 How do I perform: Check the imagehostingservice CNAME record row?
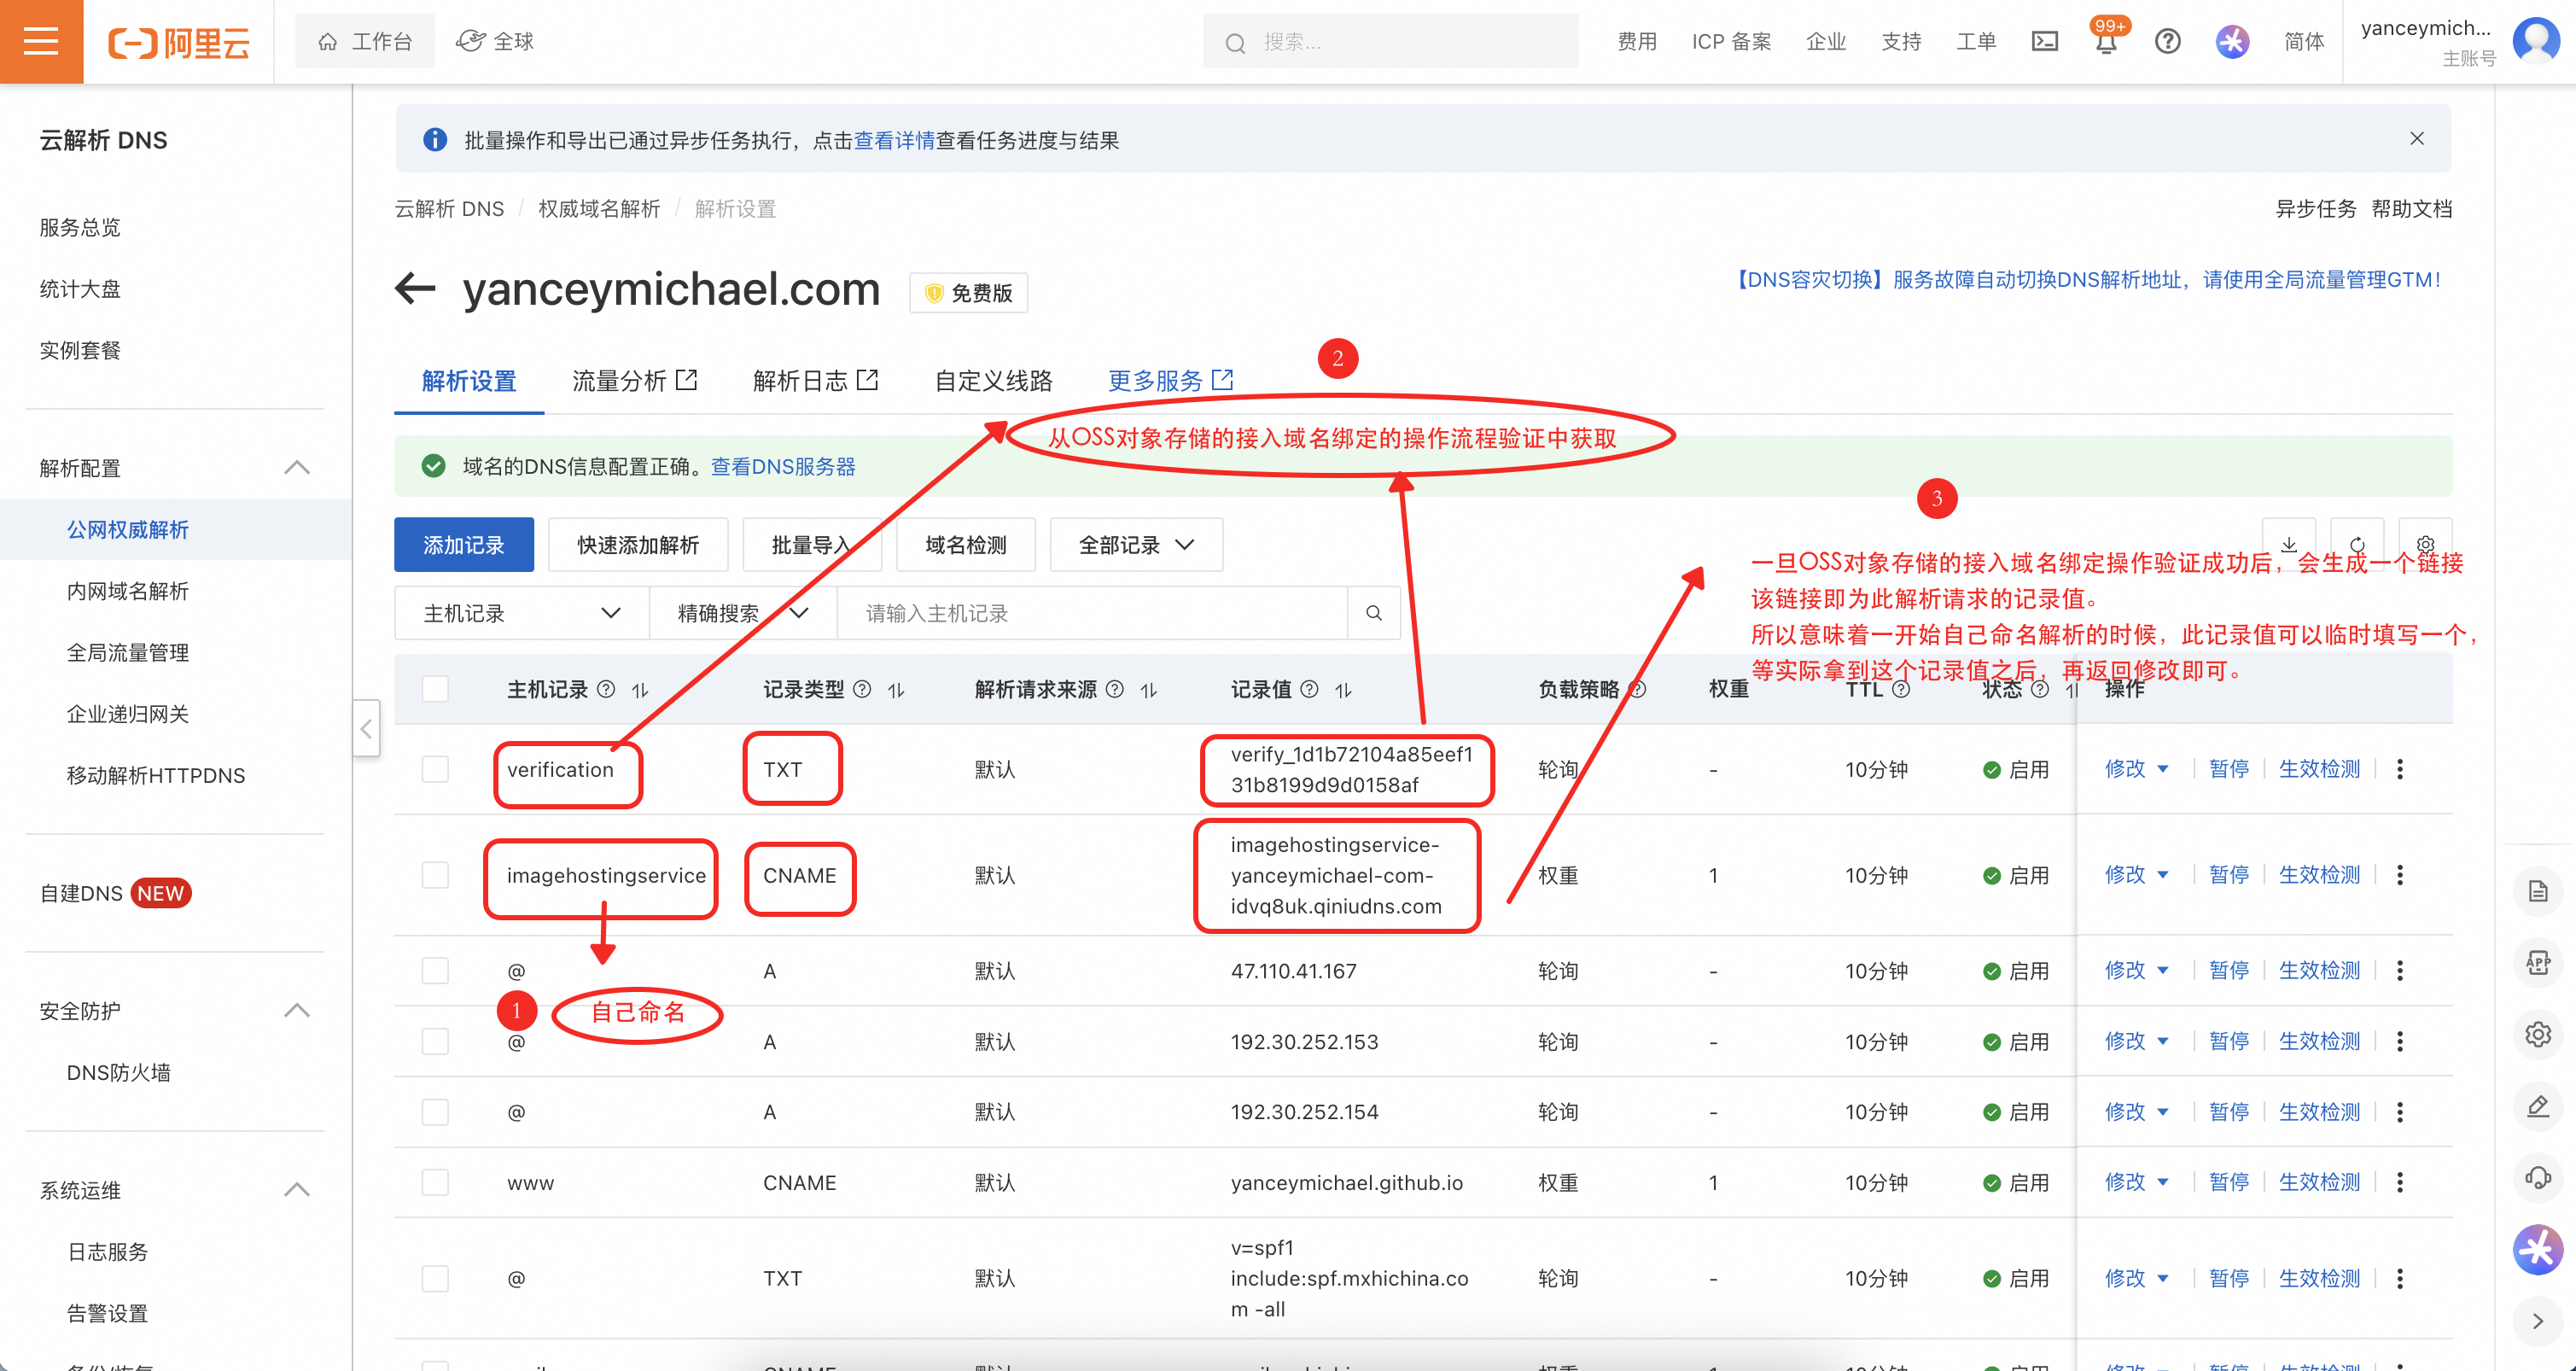tap(435, 875)
